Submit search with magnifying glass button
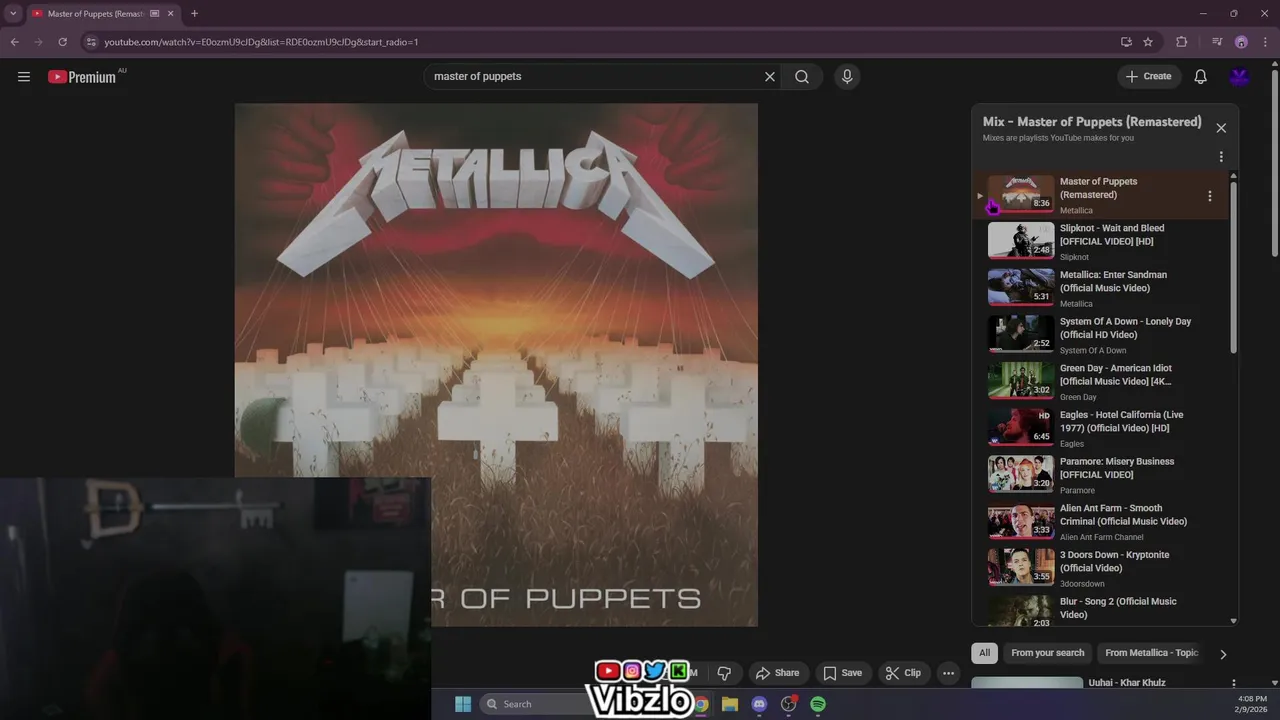Viewport: 1280px width, 720px height. pos(802,77)
